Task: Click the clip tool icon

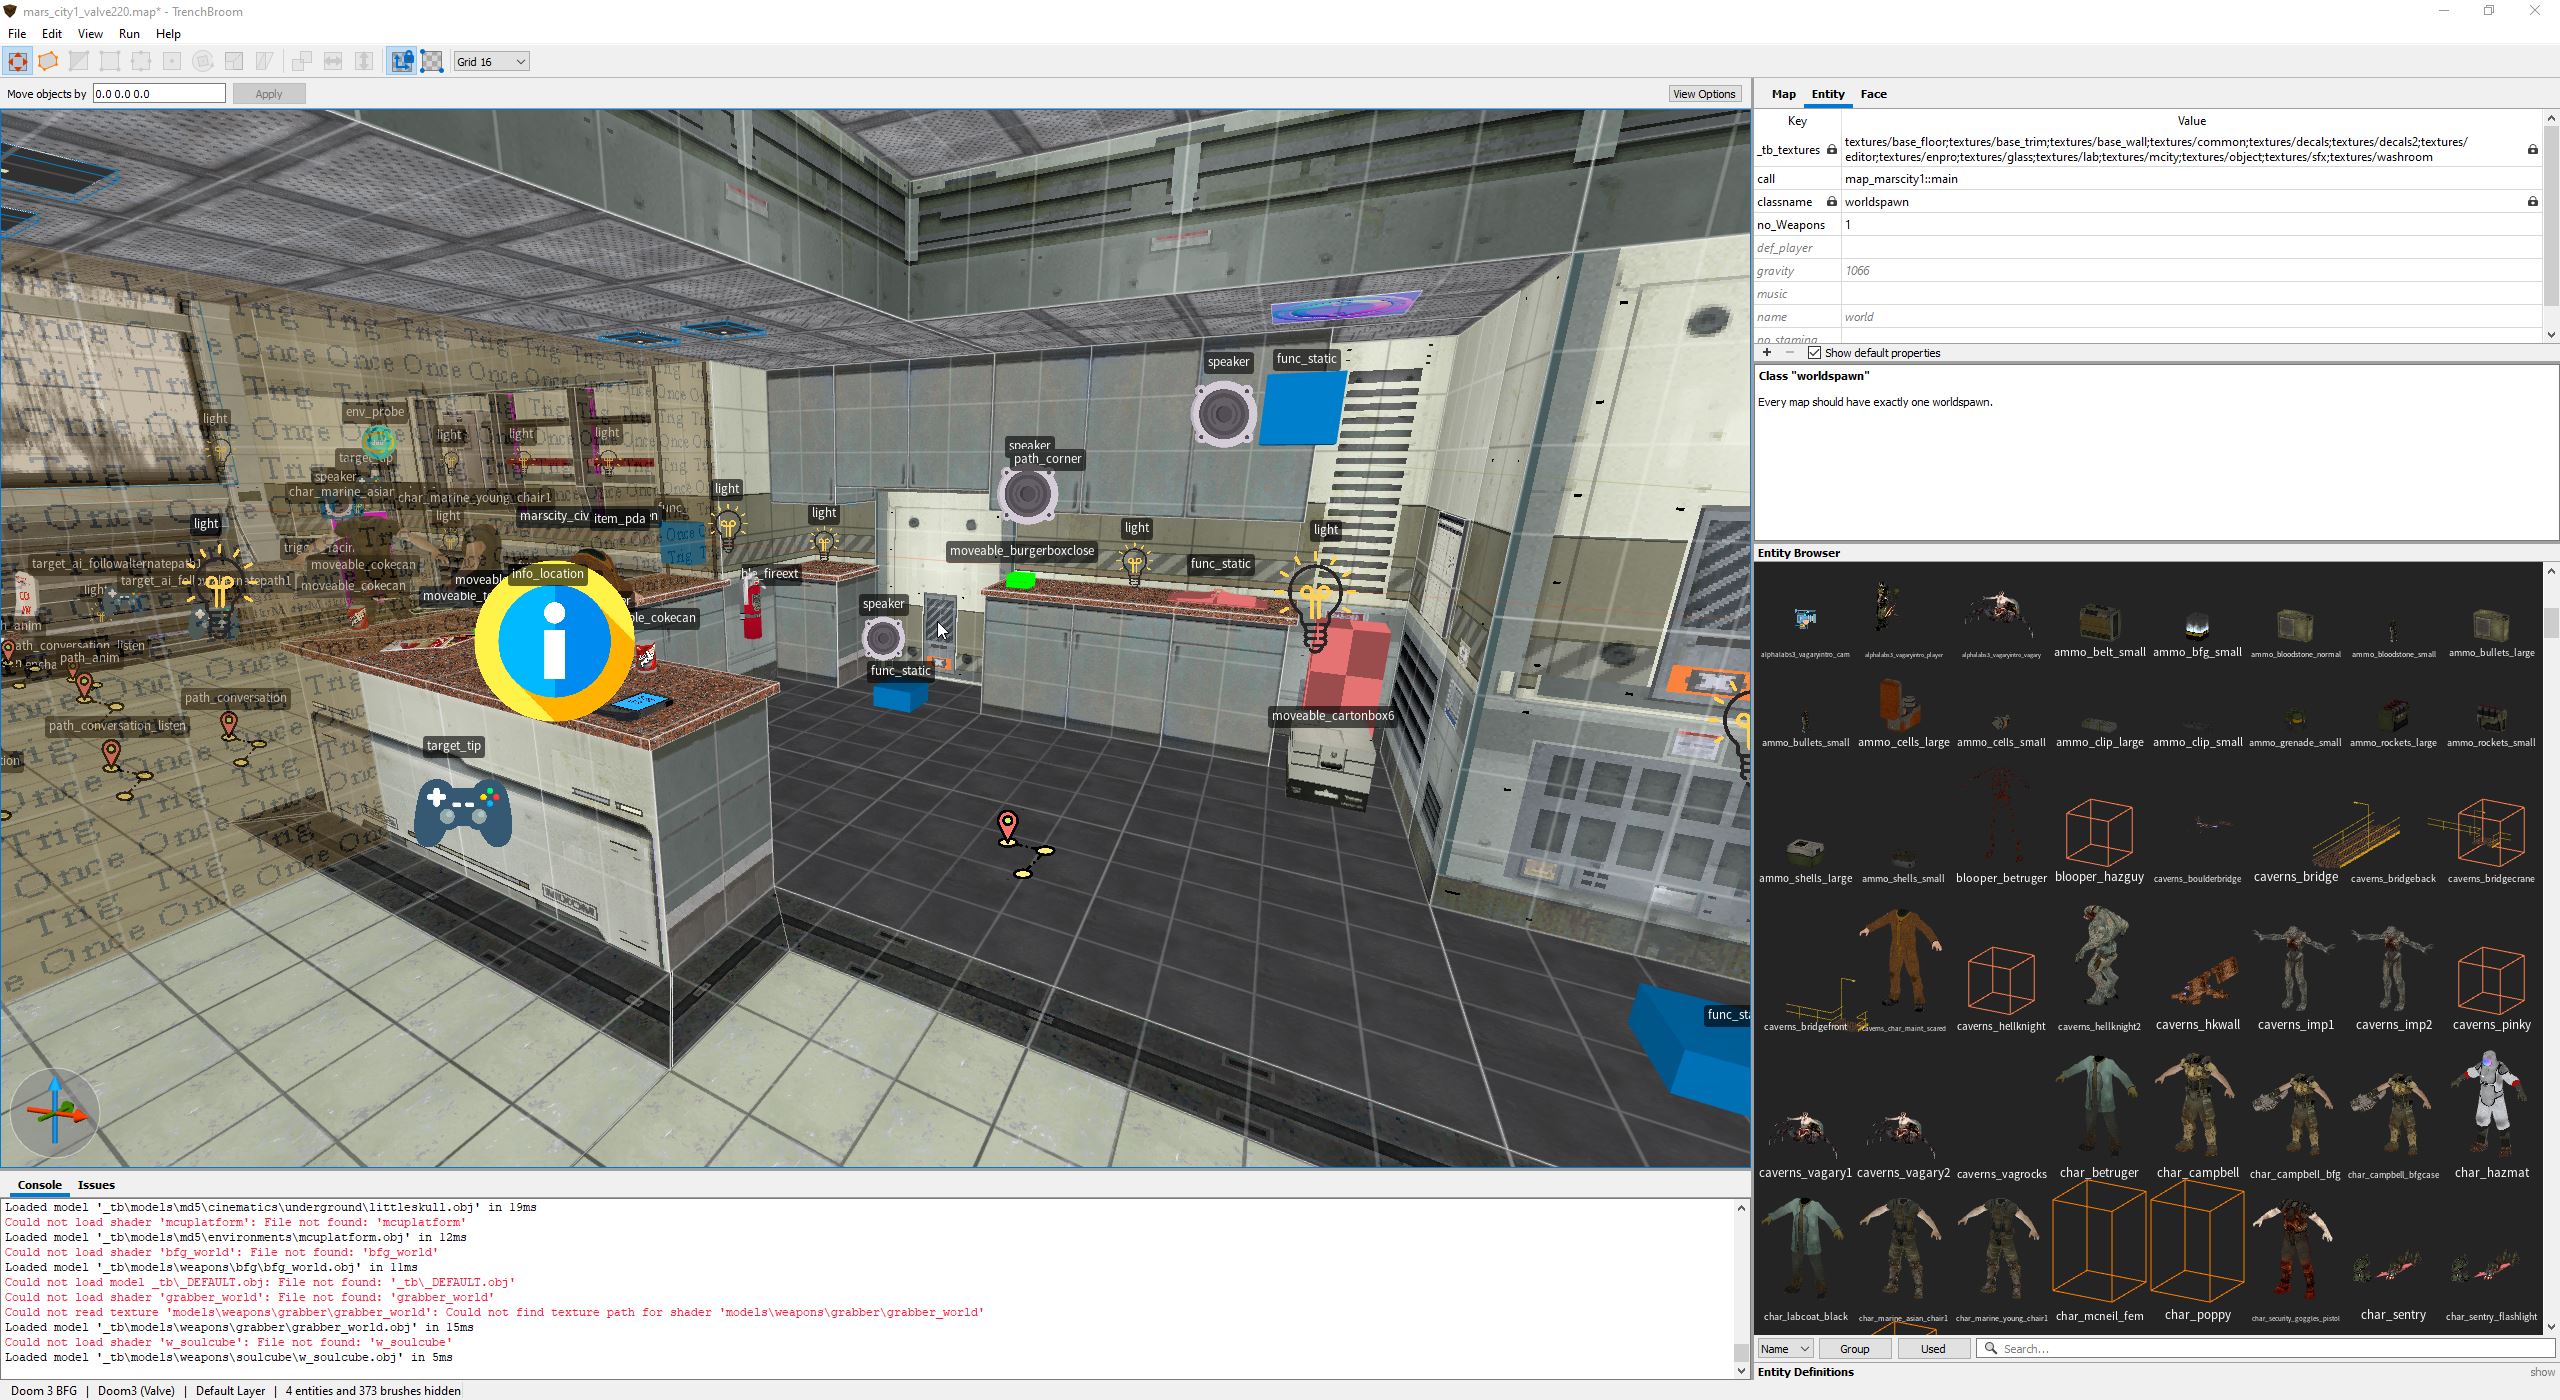Action: click(79, 62)
